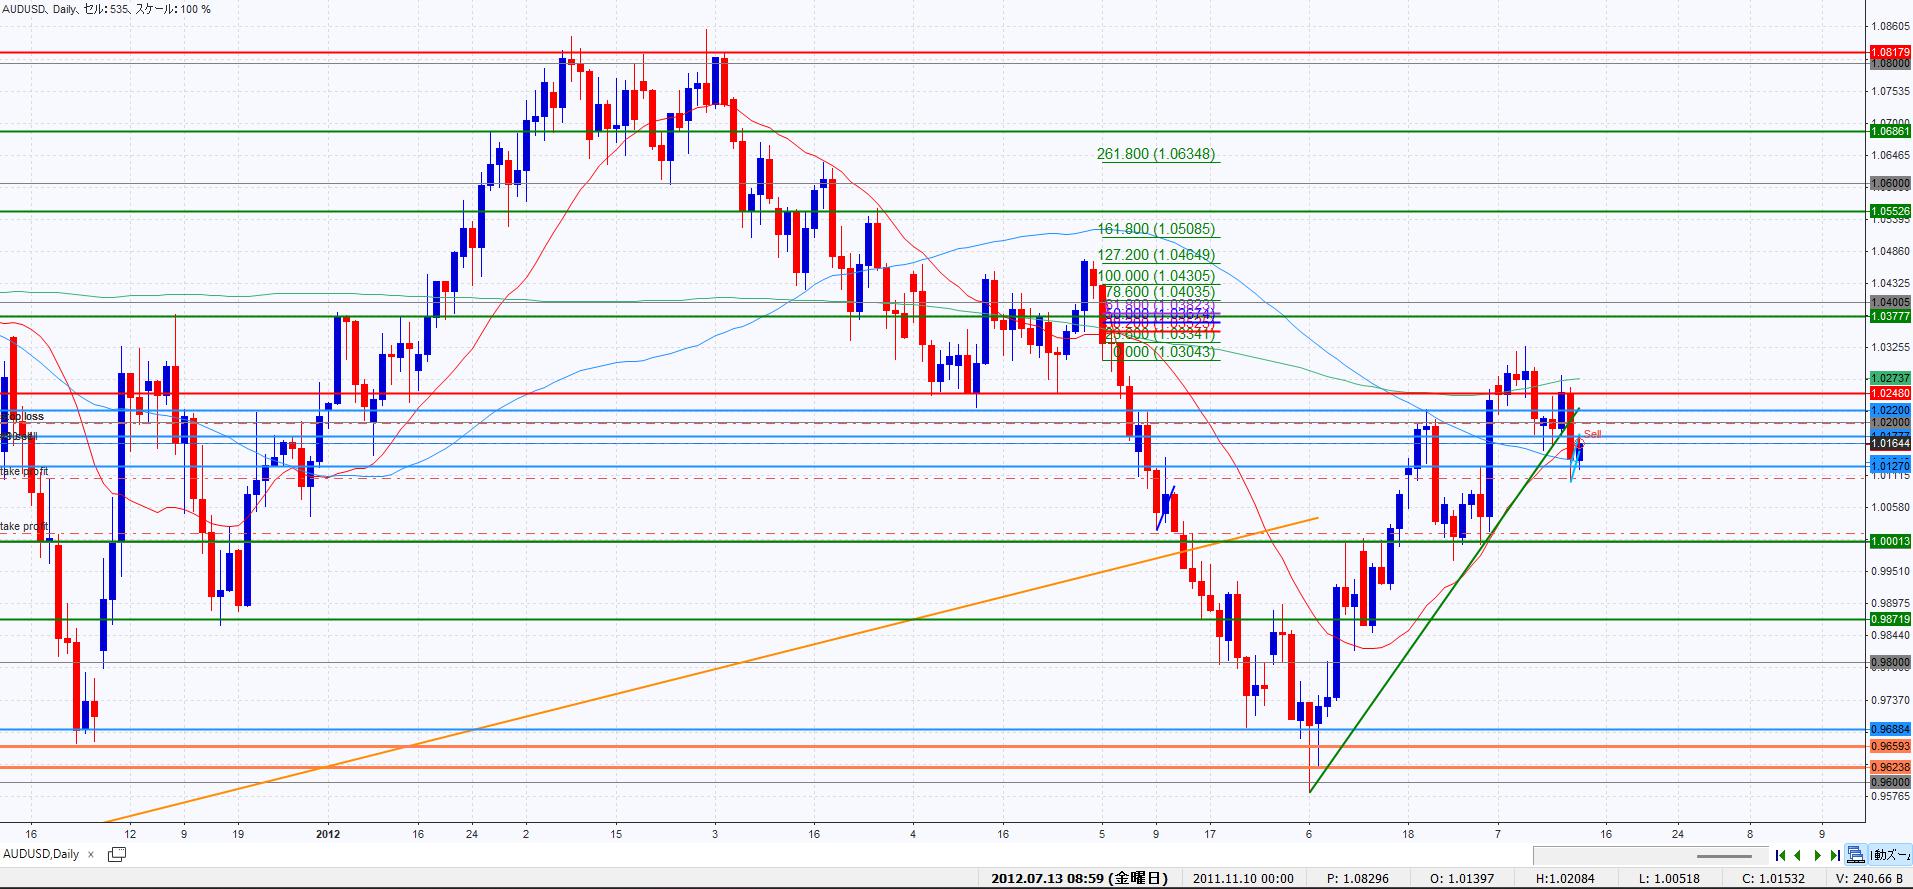Click the gray 0.98000 level label
Screen dimensions: 1913x889
coord(1889,662)
